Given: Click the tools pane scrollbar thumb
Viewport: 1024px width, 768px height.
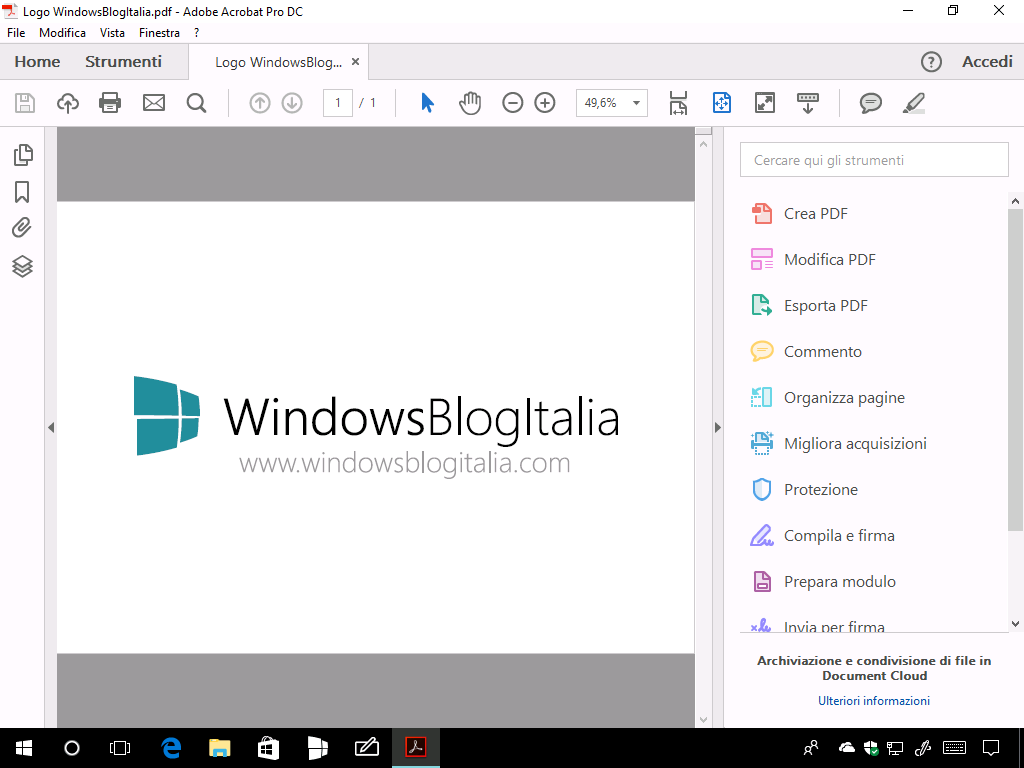Looking at the screenshot, I should coord(1015,370).
